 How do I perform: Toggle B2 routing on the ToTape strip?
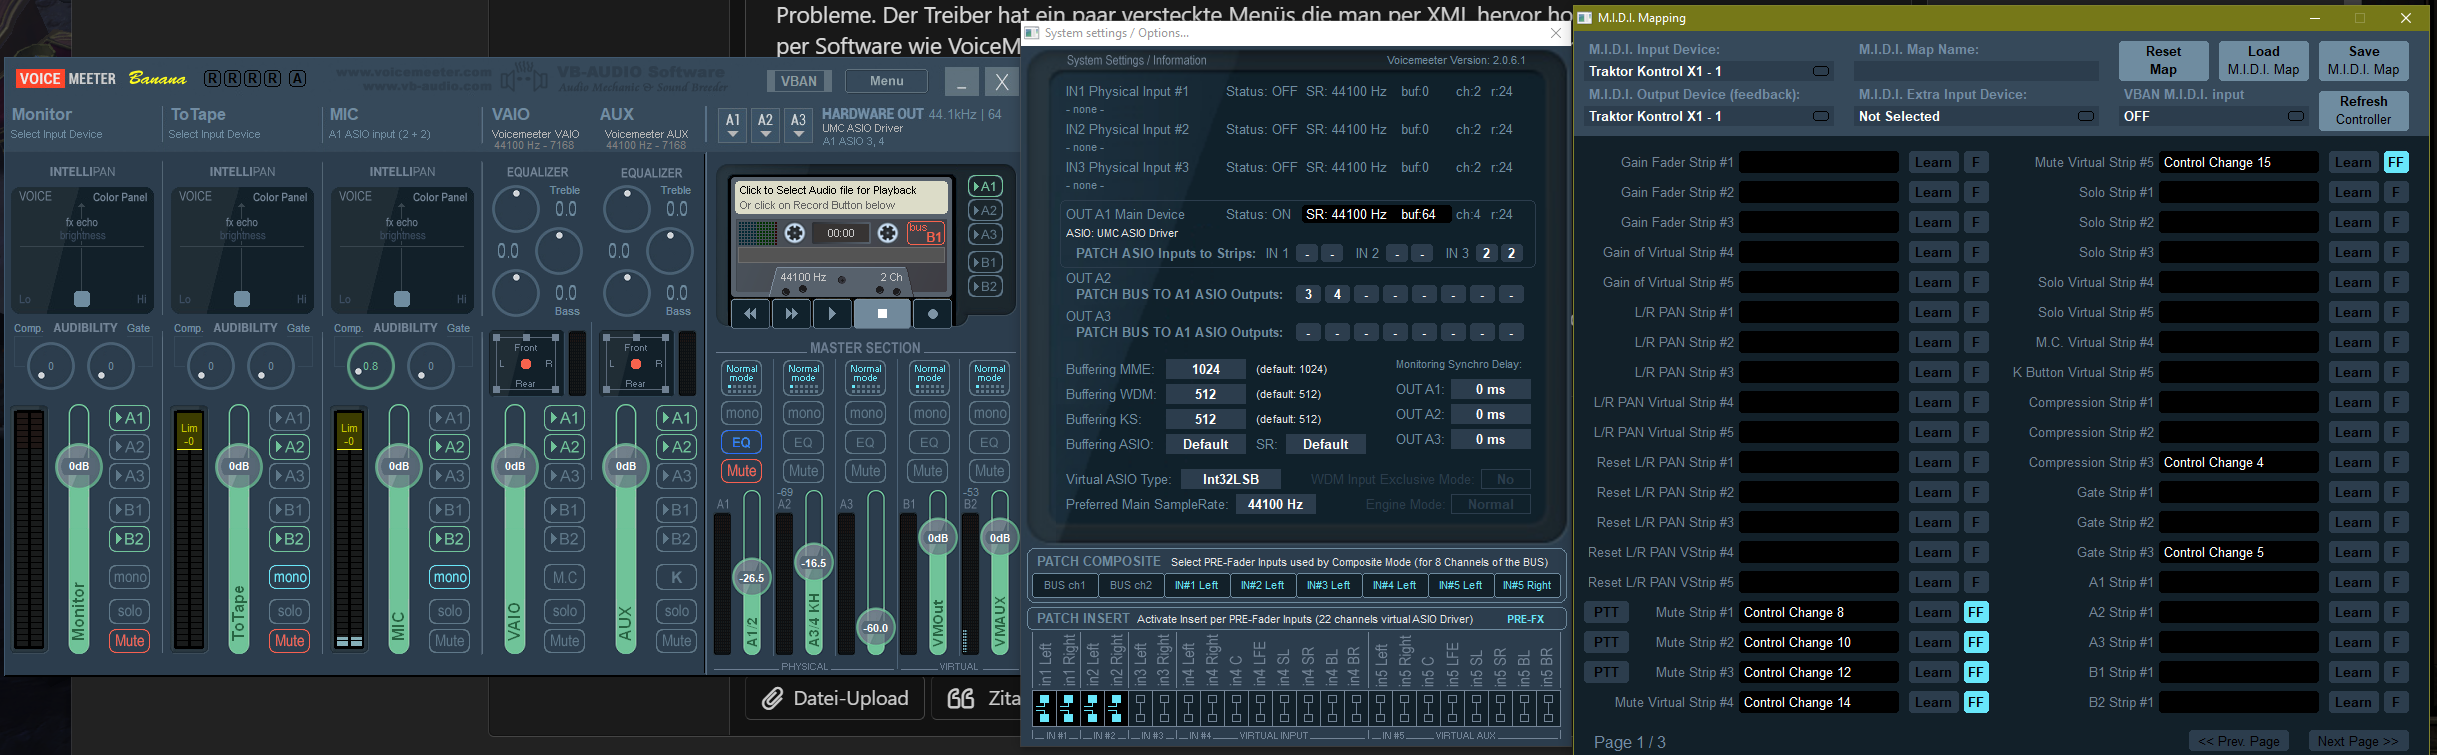(x=289, y=539)
